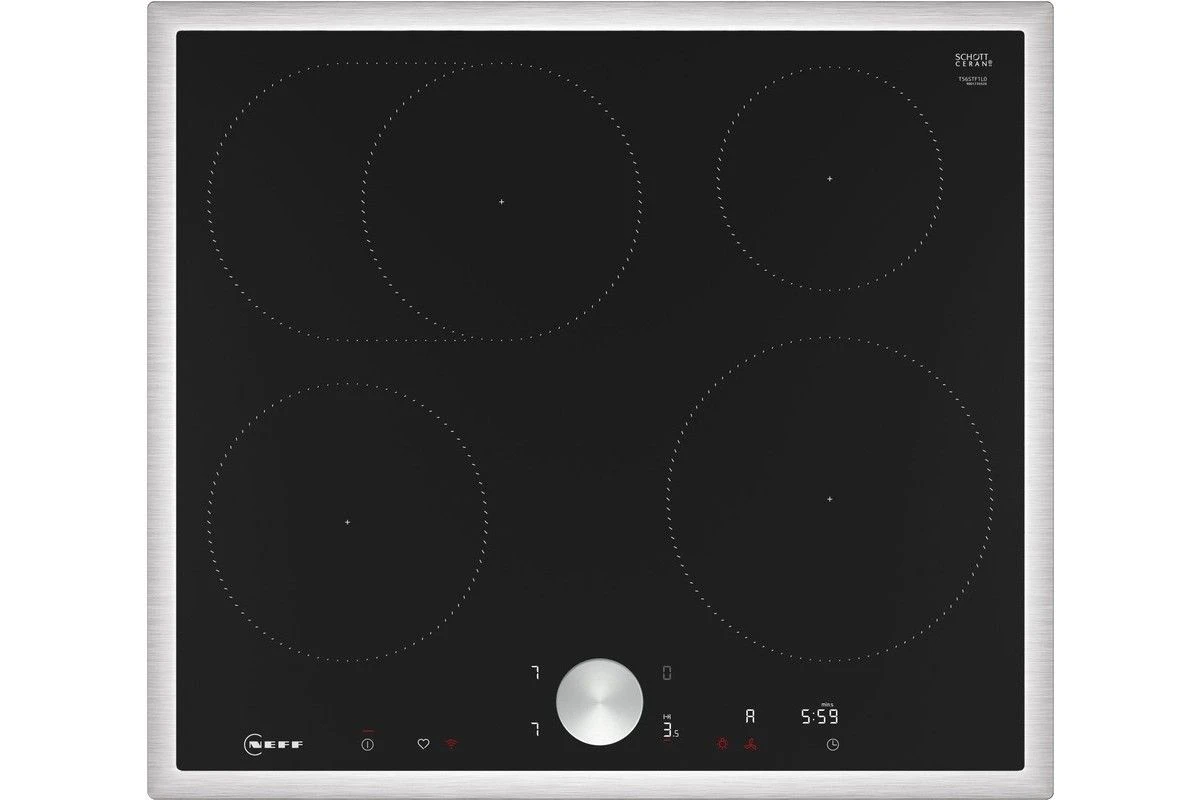Tap the red light bulb icon
Screen dimensions: 1200x800
[x=722, y=744]
